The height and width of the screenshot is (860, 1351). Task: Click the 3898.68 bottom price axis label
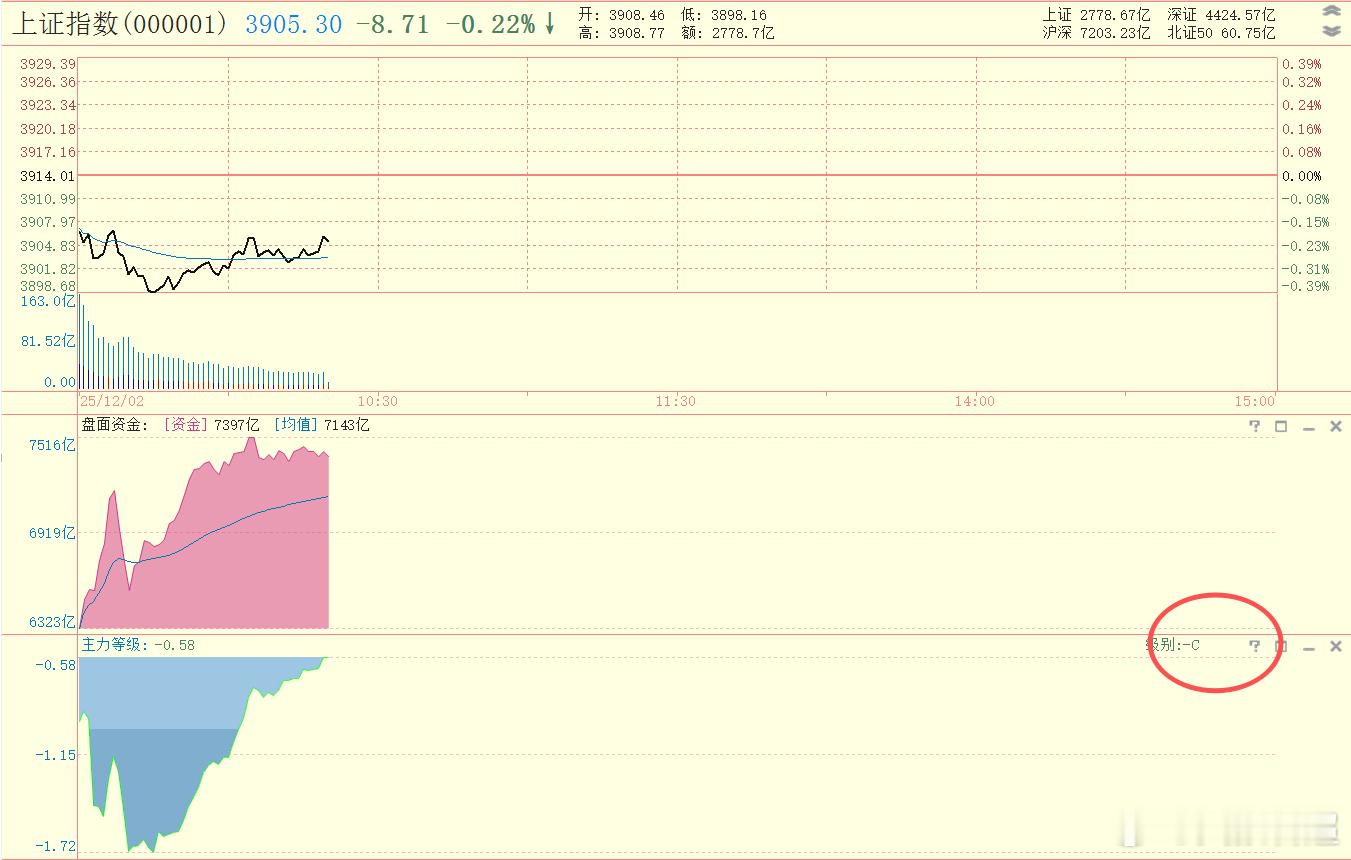(x=48, y=286)
